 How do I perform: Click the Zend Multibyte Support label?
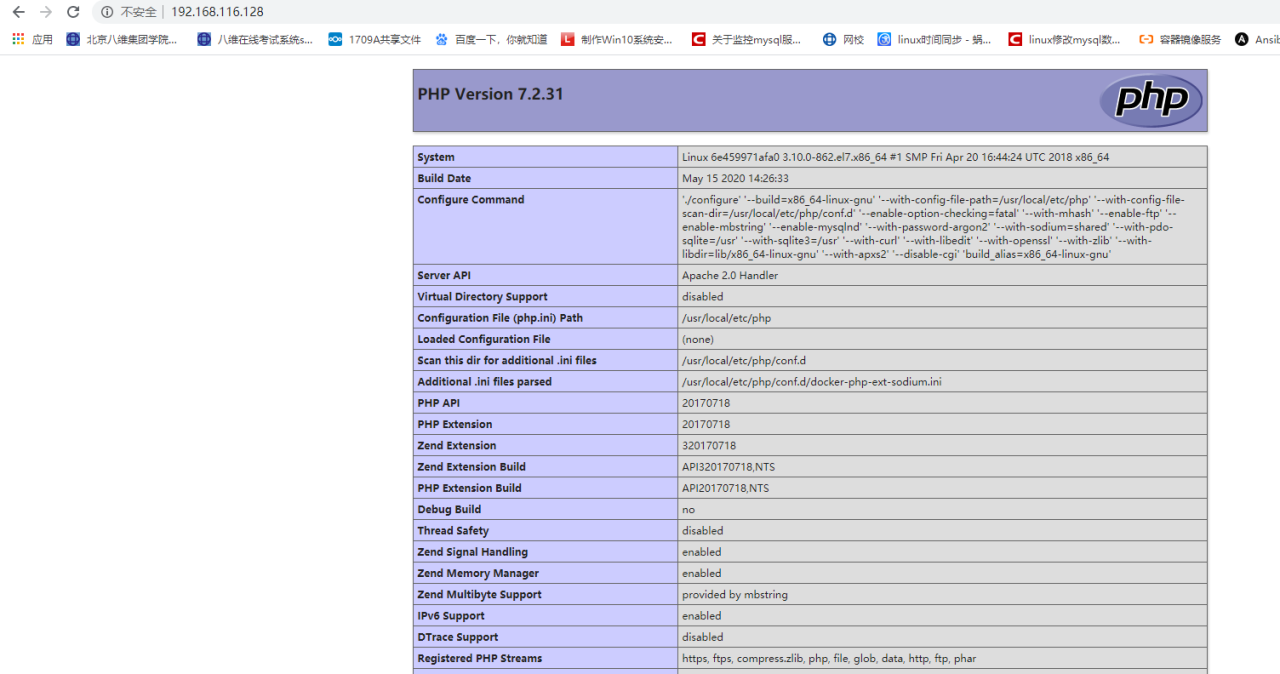(x=480, y=594)
